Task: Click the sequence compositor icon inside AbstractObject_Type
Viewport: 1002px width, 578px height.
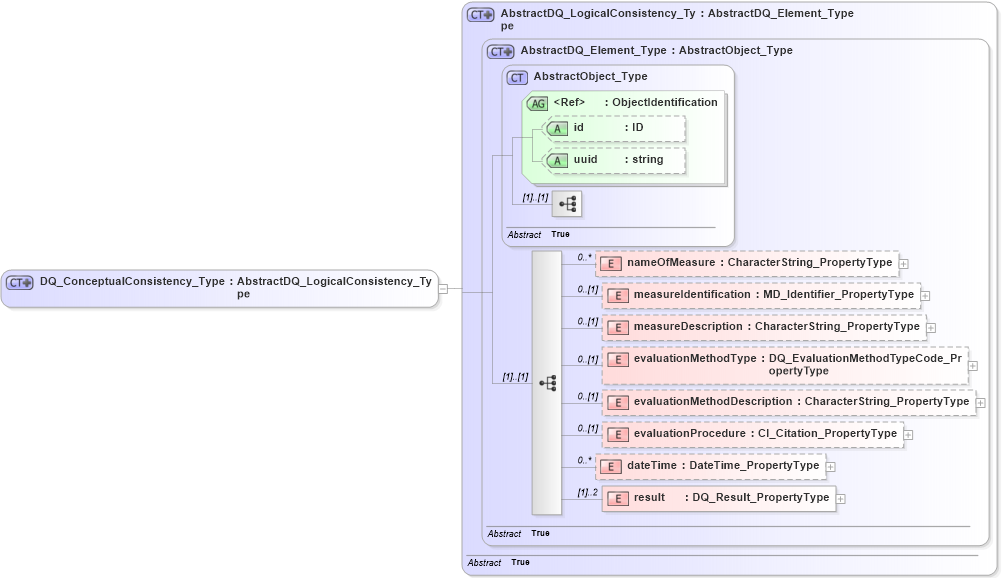Action: coord(567,203)
